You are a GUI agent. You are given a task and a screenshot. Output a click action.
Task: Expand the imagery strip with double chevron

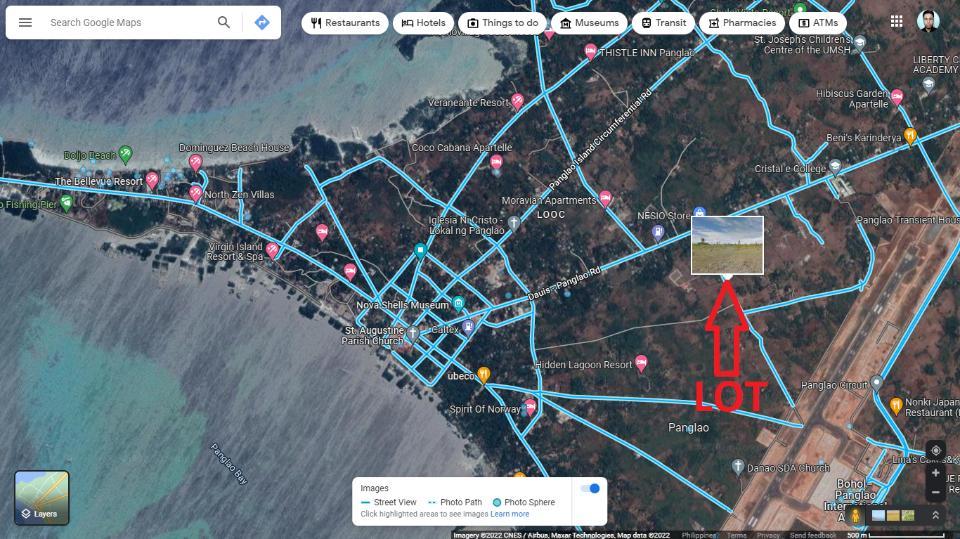[935, 515]
